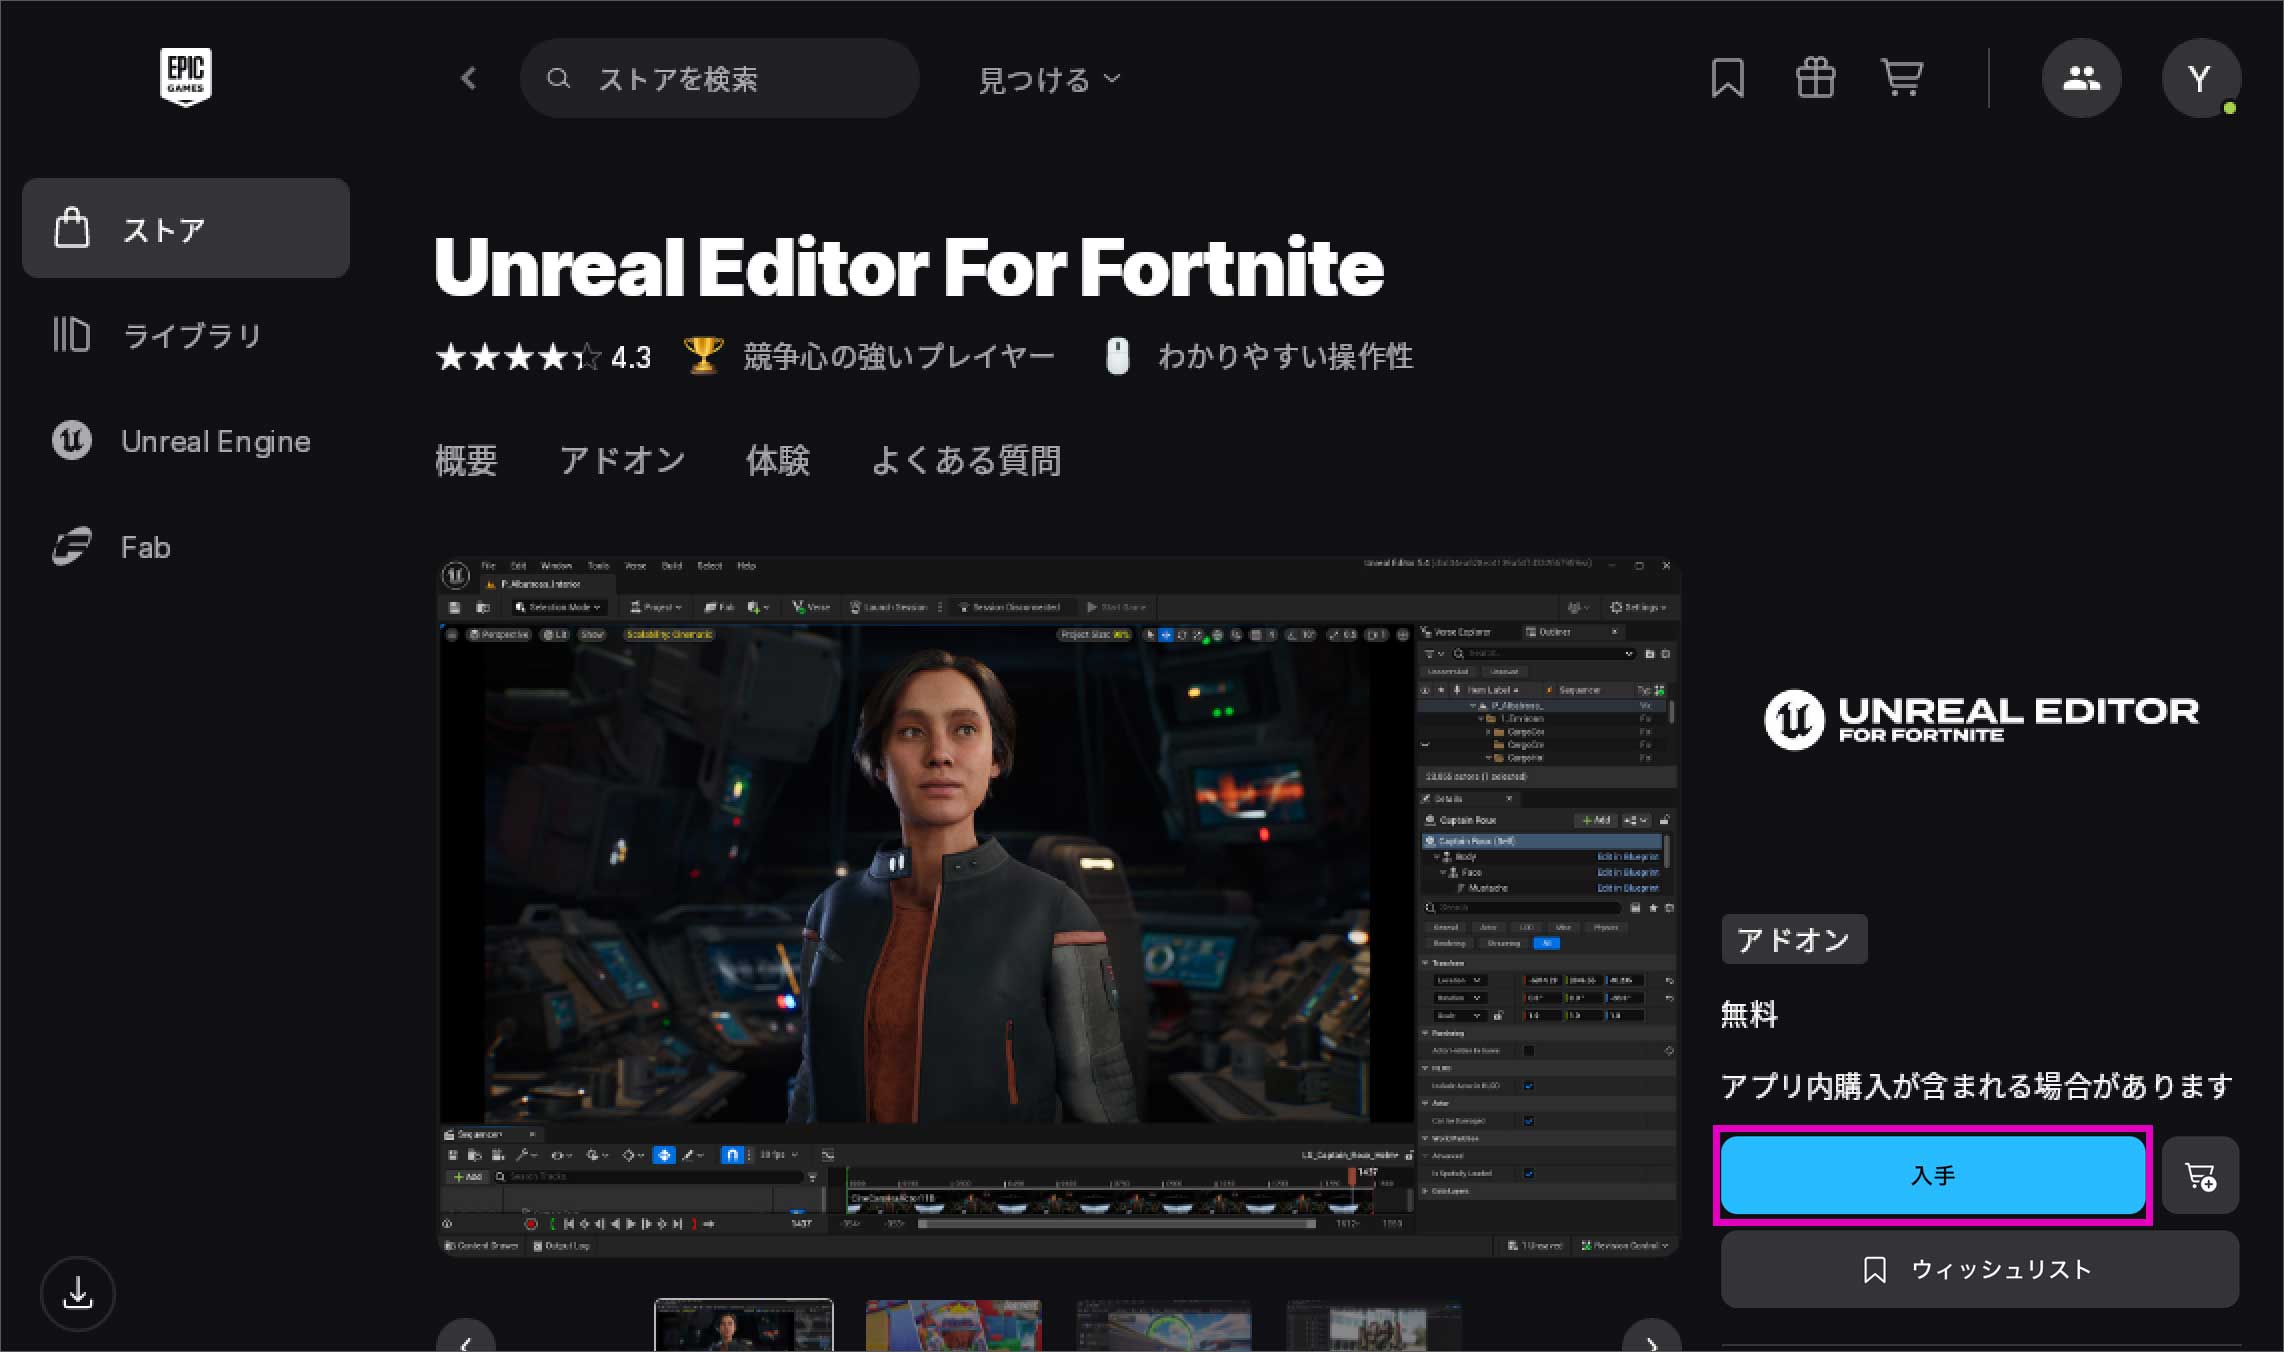The height and width of the screenshot is (1352, 2284).
Task: Open the Y profile avatar
Action: 2199,78
